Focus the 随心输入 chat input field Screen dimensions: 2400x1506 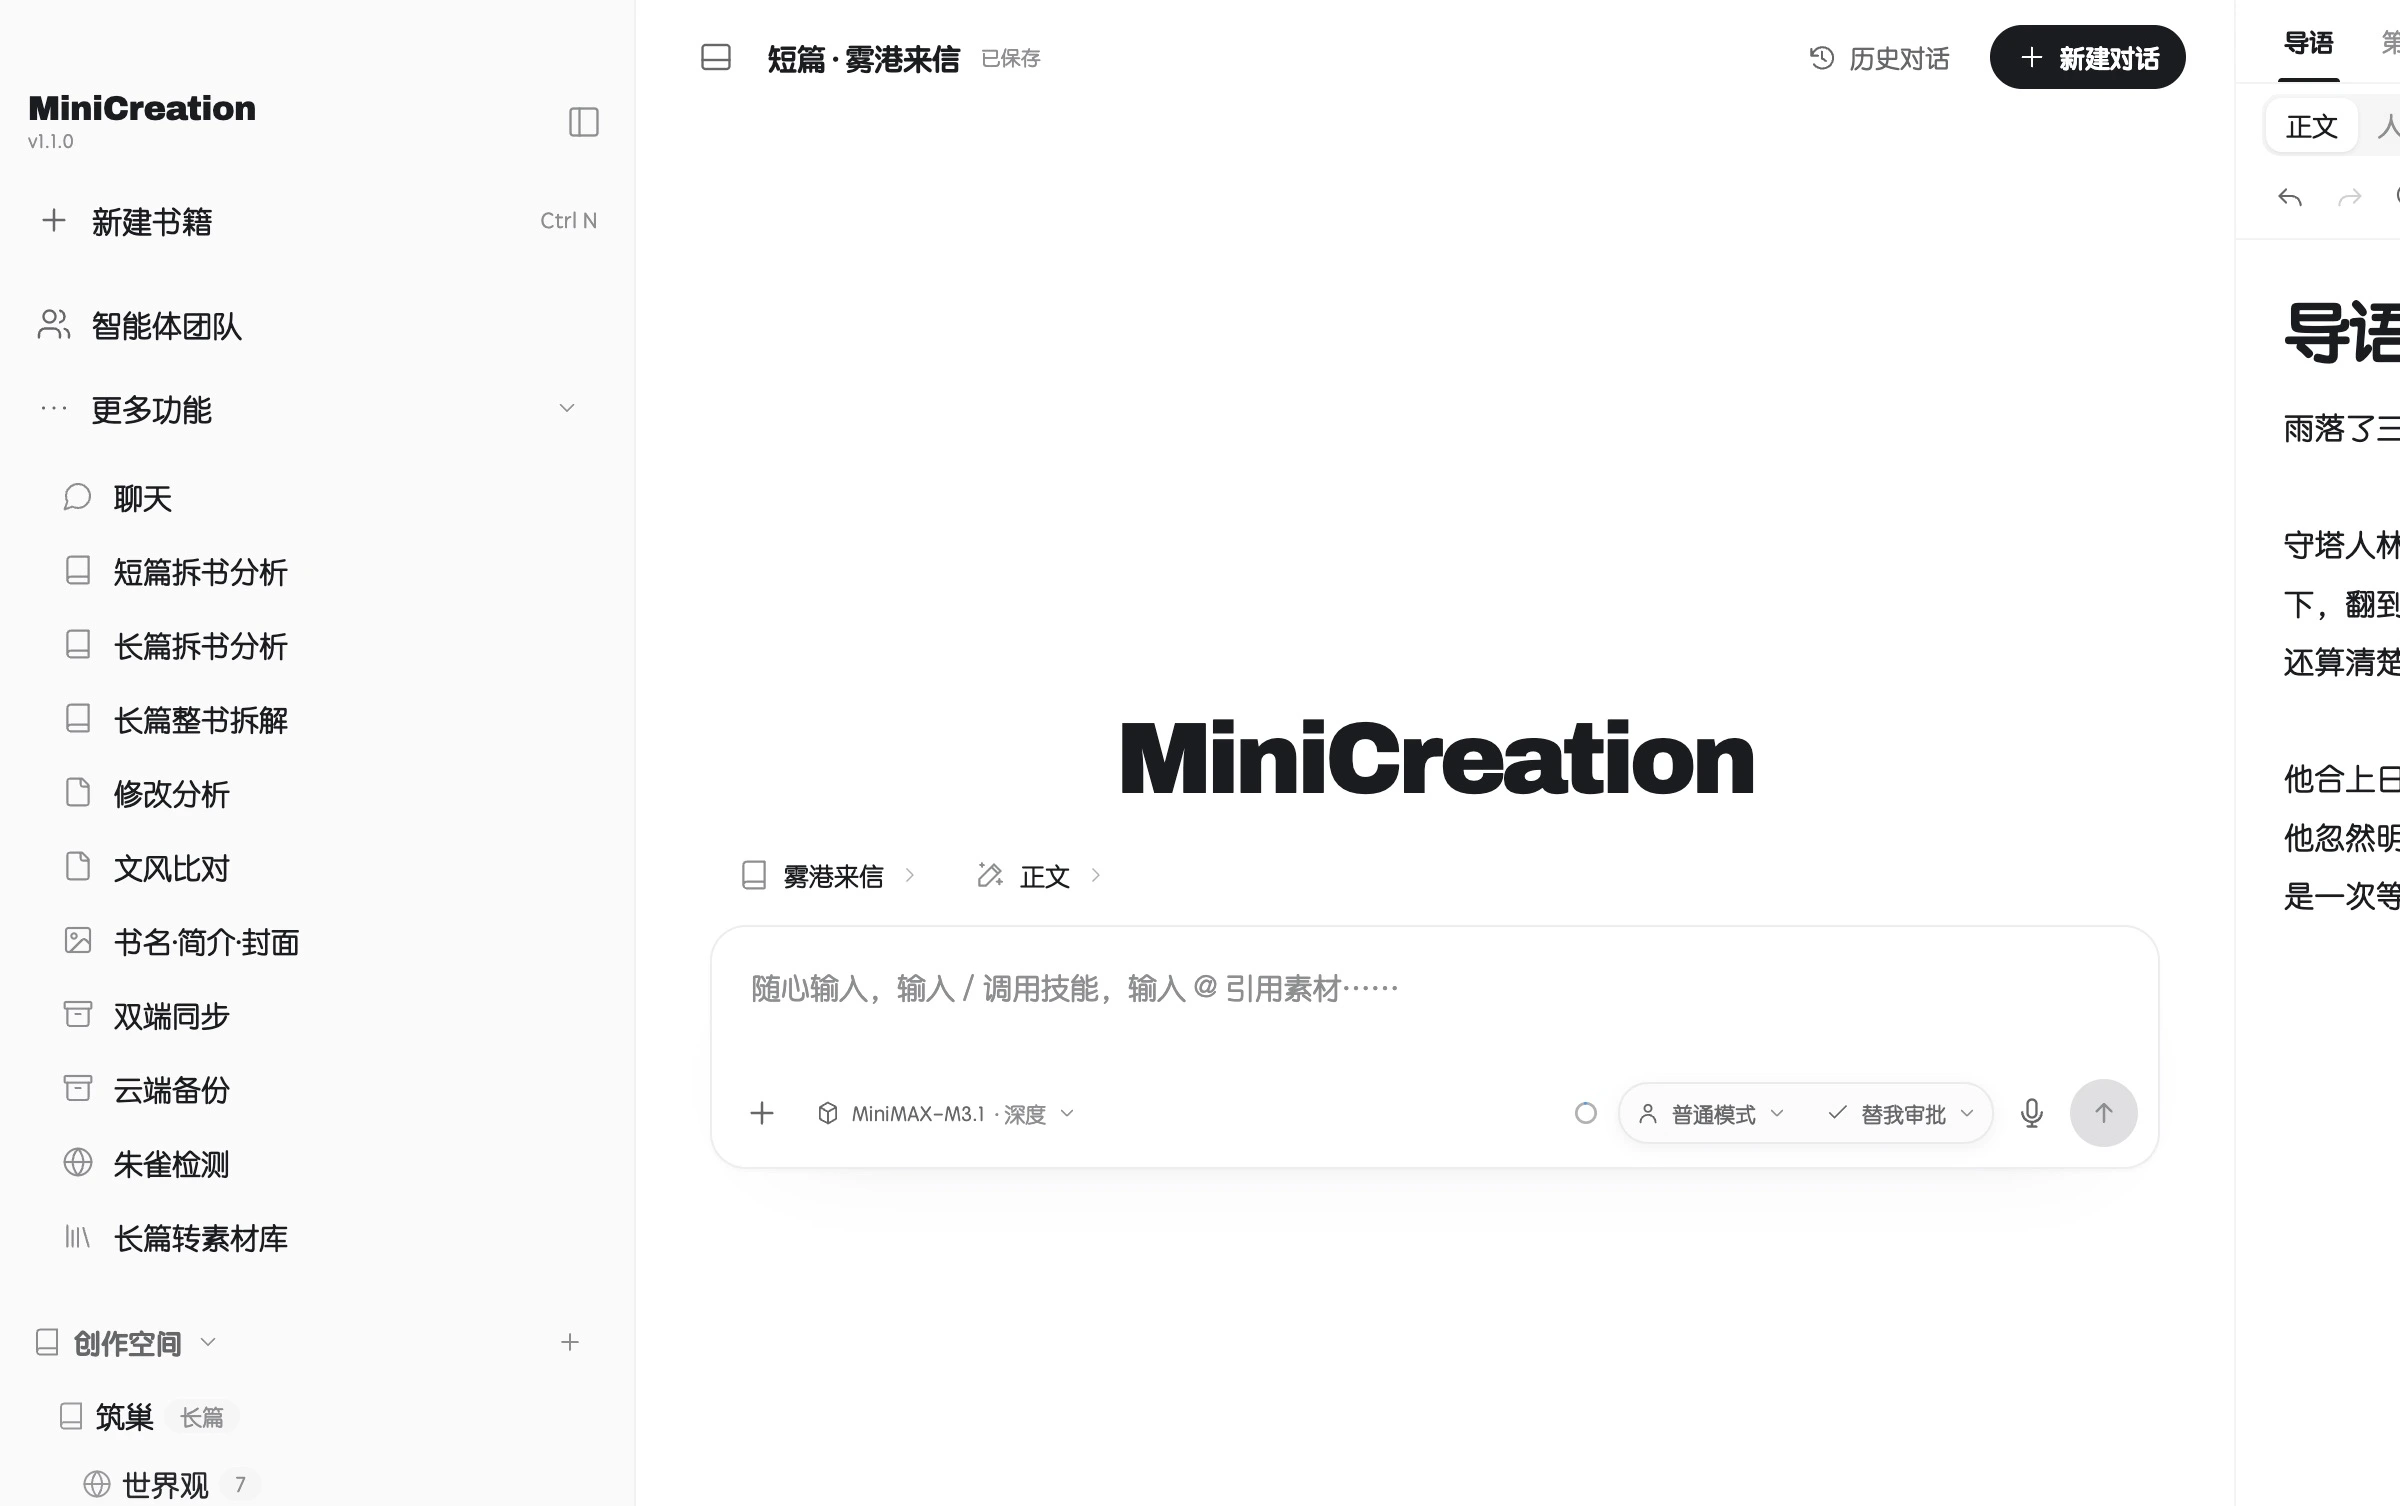(1434, 989)
